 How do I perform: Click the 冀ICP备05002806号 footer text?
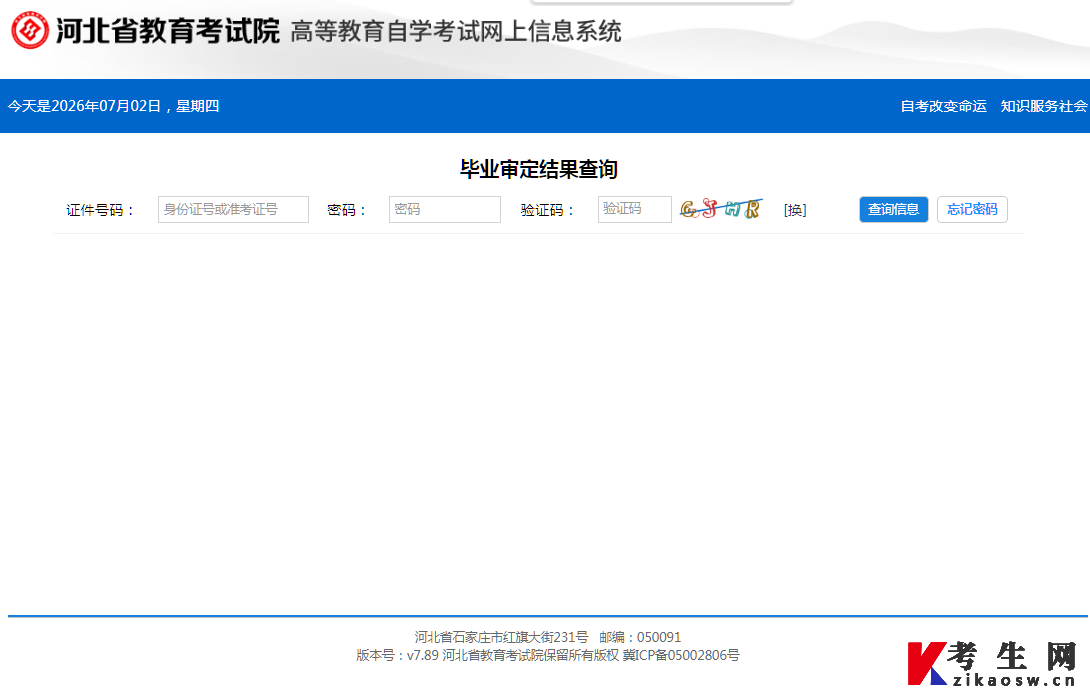coord(681,655)
